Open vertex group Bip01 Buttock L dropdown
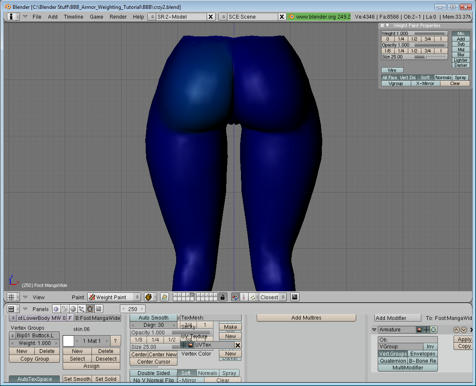Screen dimensions: 476x386 pyautogui.click(x=13, y=336)
